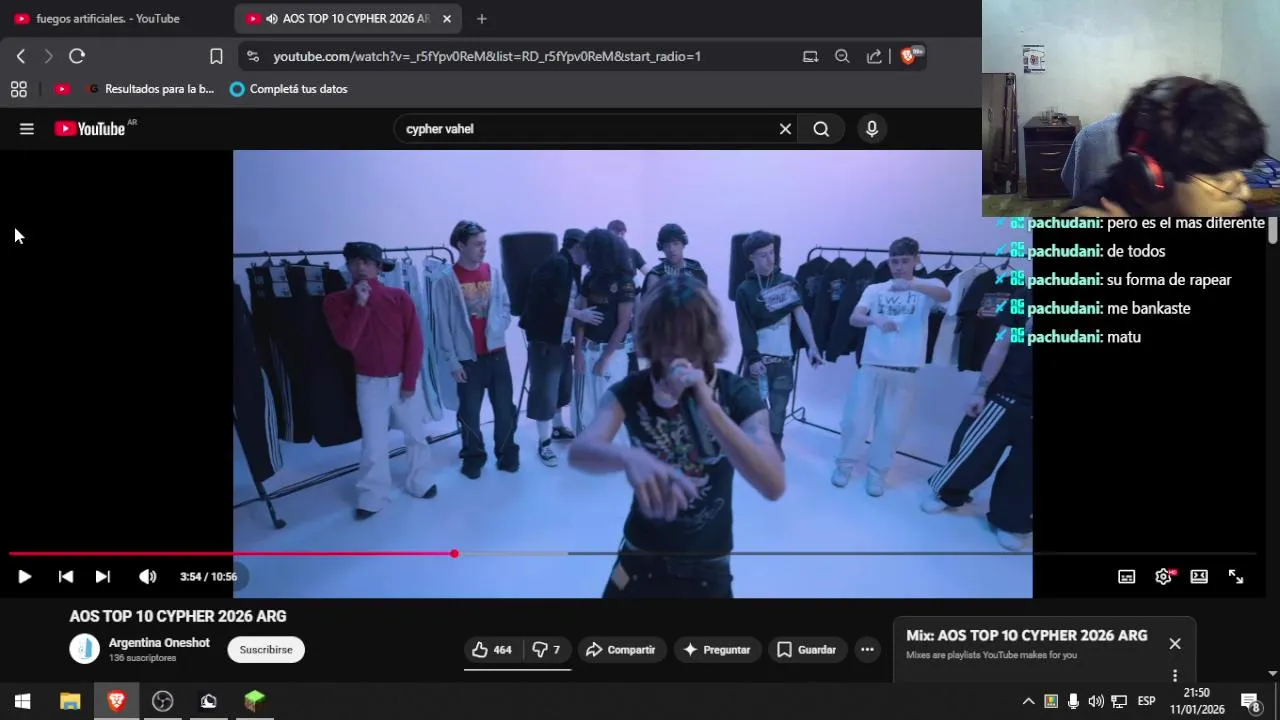Click the zoom magnifier icon in address bar
The height and width of the screenshot is (720, 1280).
842,57
